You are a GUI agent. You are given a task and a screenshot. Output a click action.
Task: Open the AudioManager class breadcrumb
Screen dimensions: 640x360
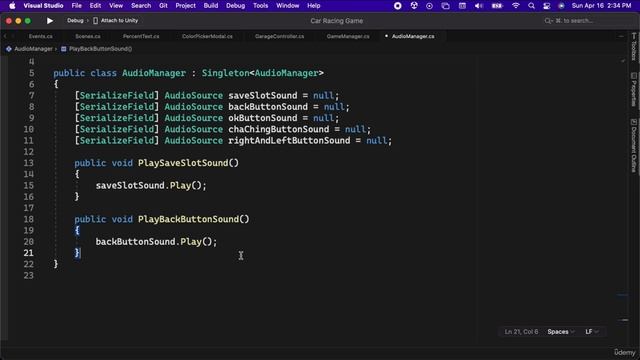click(29, 49)
